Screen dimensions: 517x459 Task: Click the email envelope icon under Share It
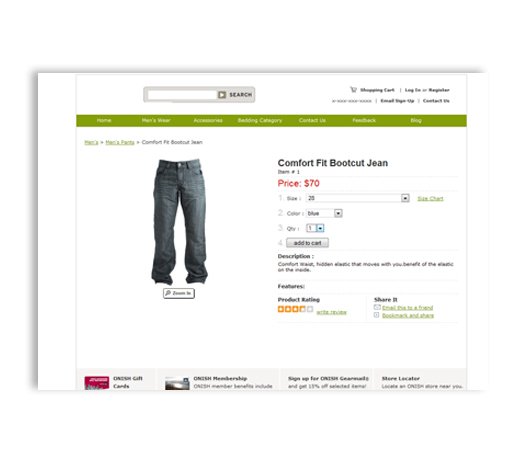click(x=377, y=307)
